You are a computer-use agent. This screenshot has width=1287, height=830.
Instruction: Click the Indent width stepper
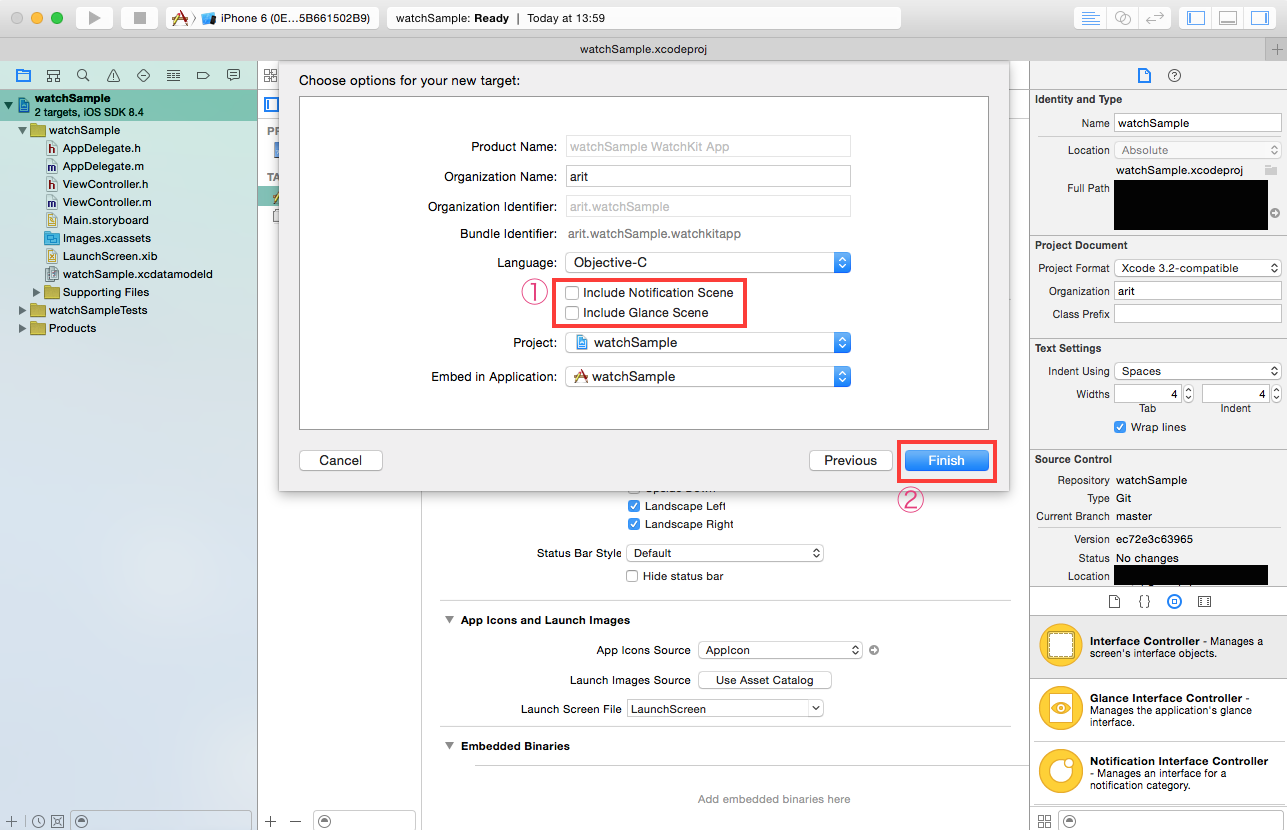[1276, 394]
